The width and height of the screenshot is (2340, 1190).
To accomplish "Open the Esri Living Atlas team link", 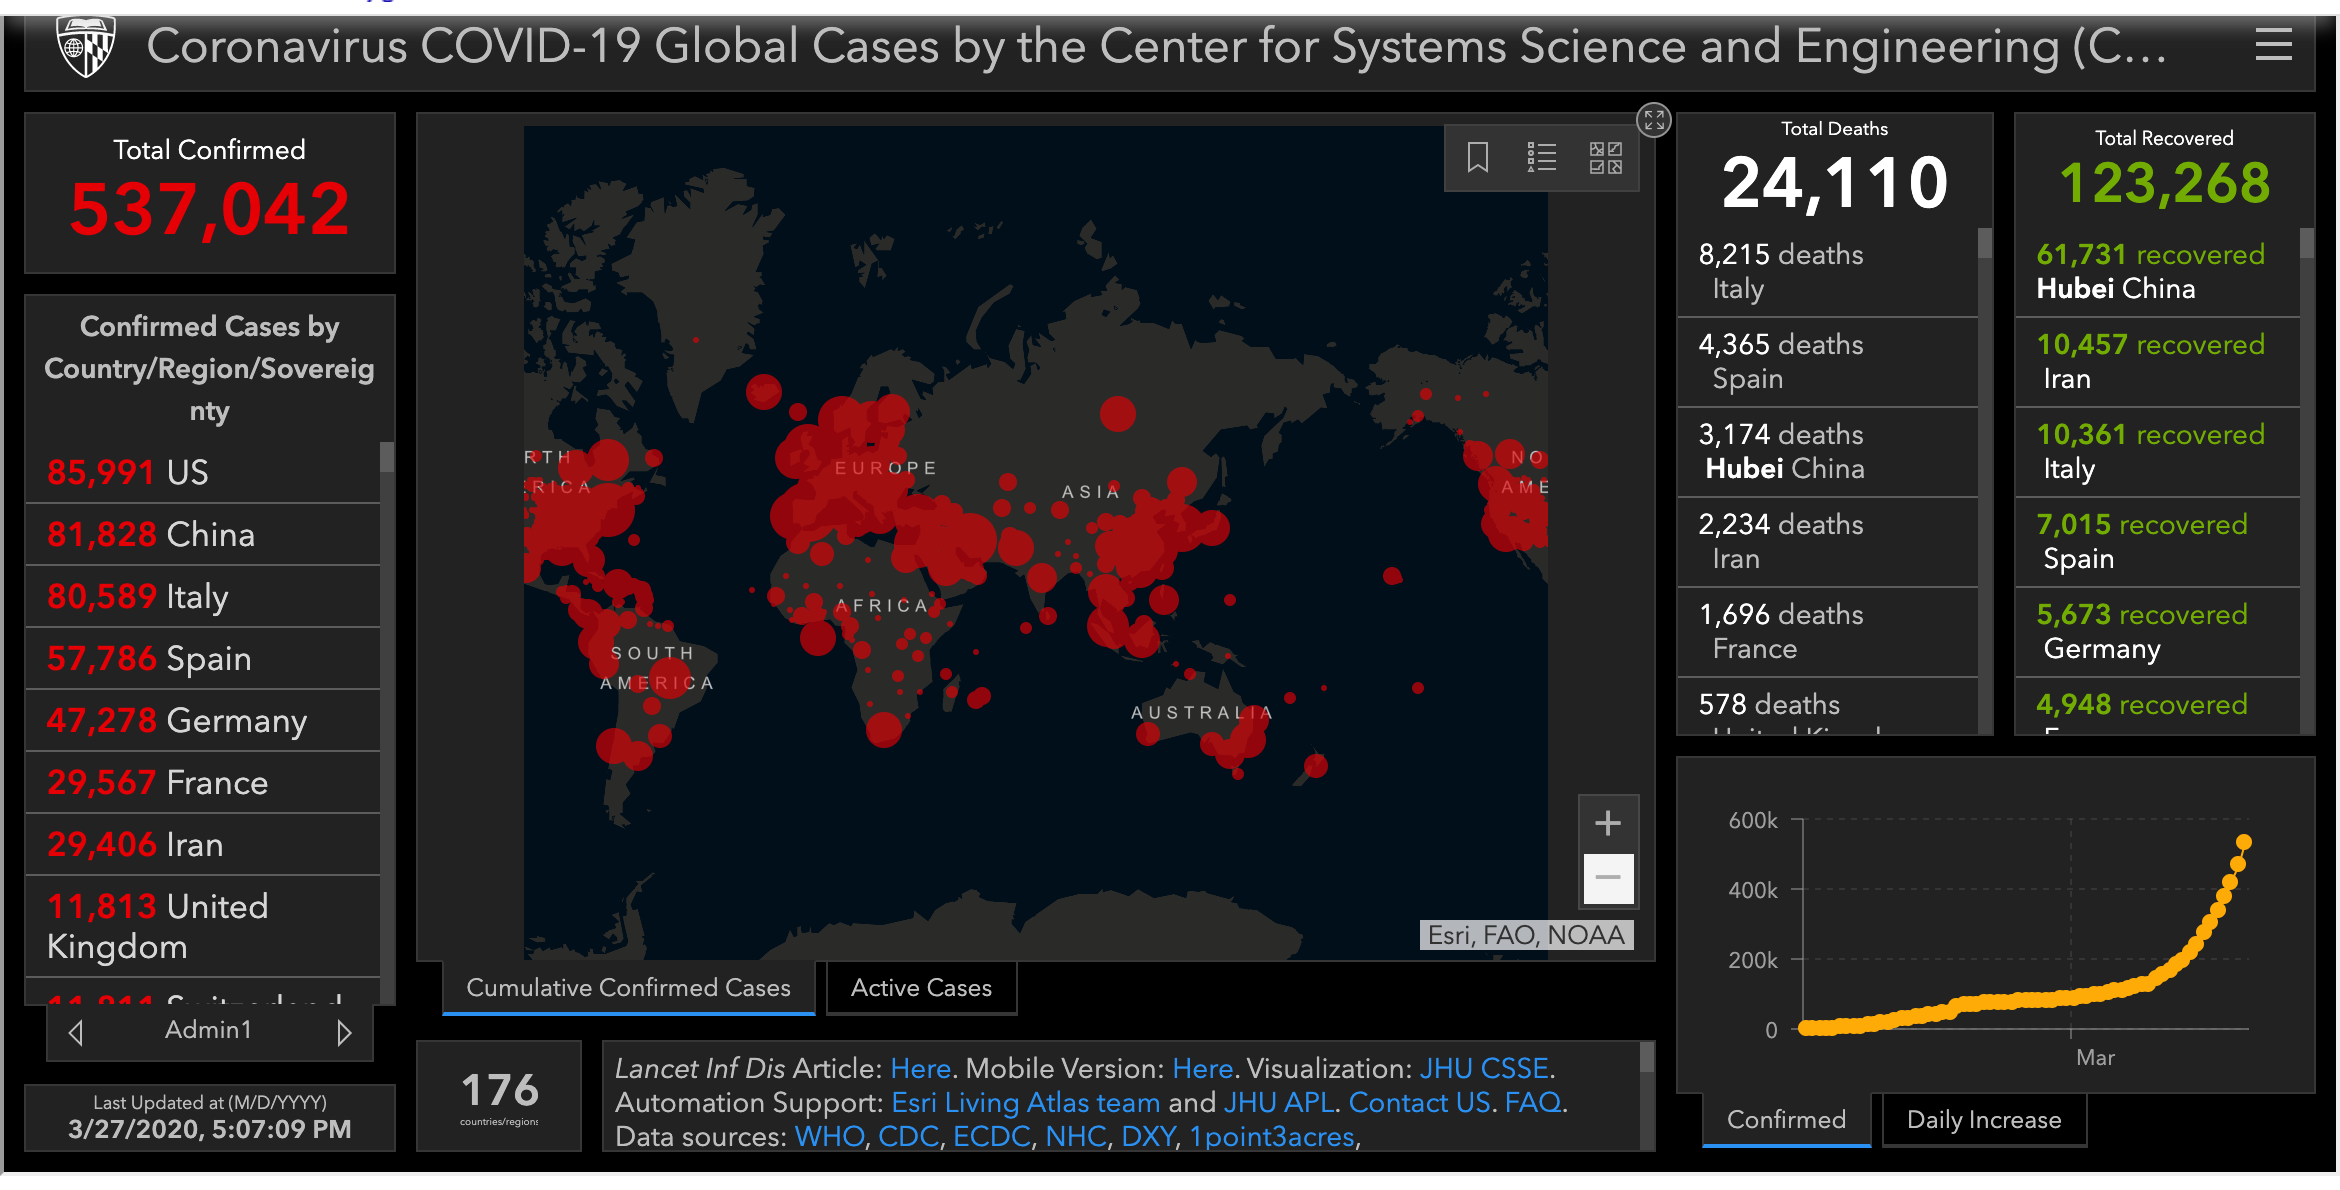I will click(1025, 1102).
